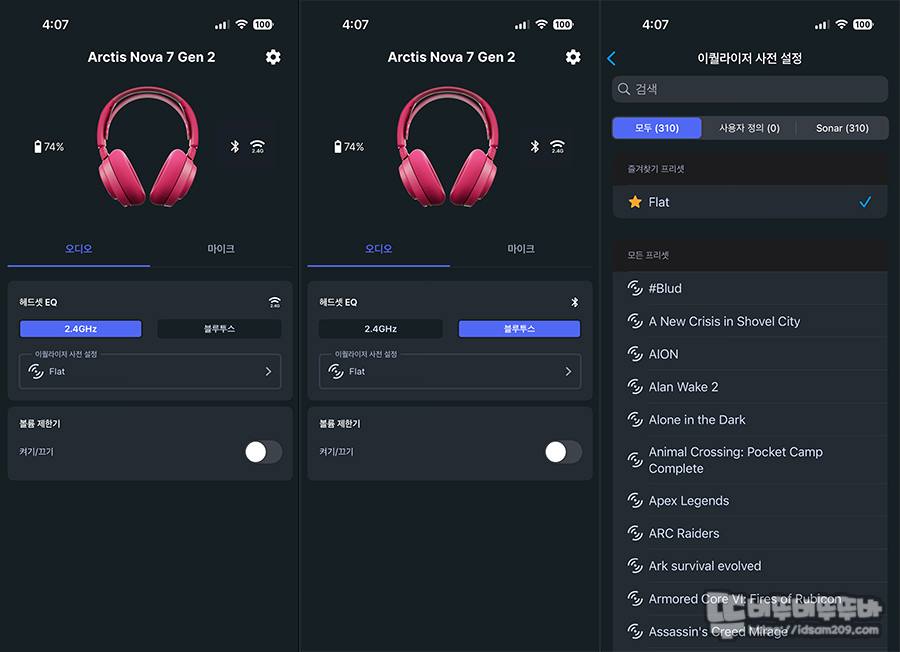Tap preset icon next to ARC Raiders
Image resolution: width=900 pixels, height=652 pixels.
[x=635, y=533]
